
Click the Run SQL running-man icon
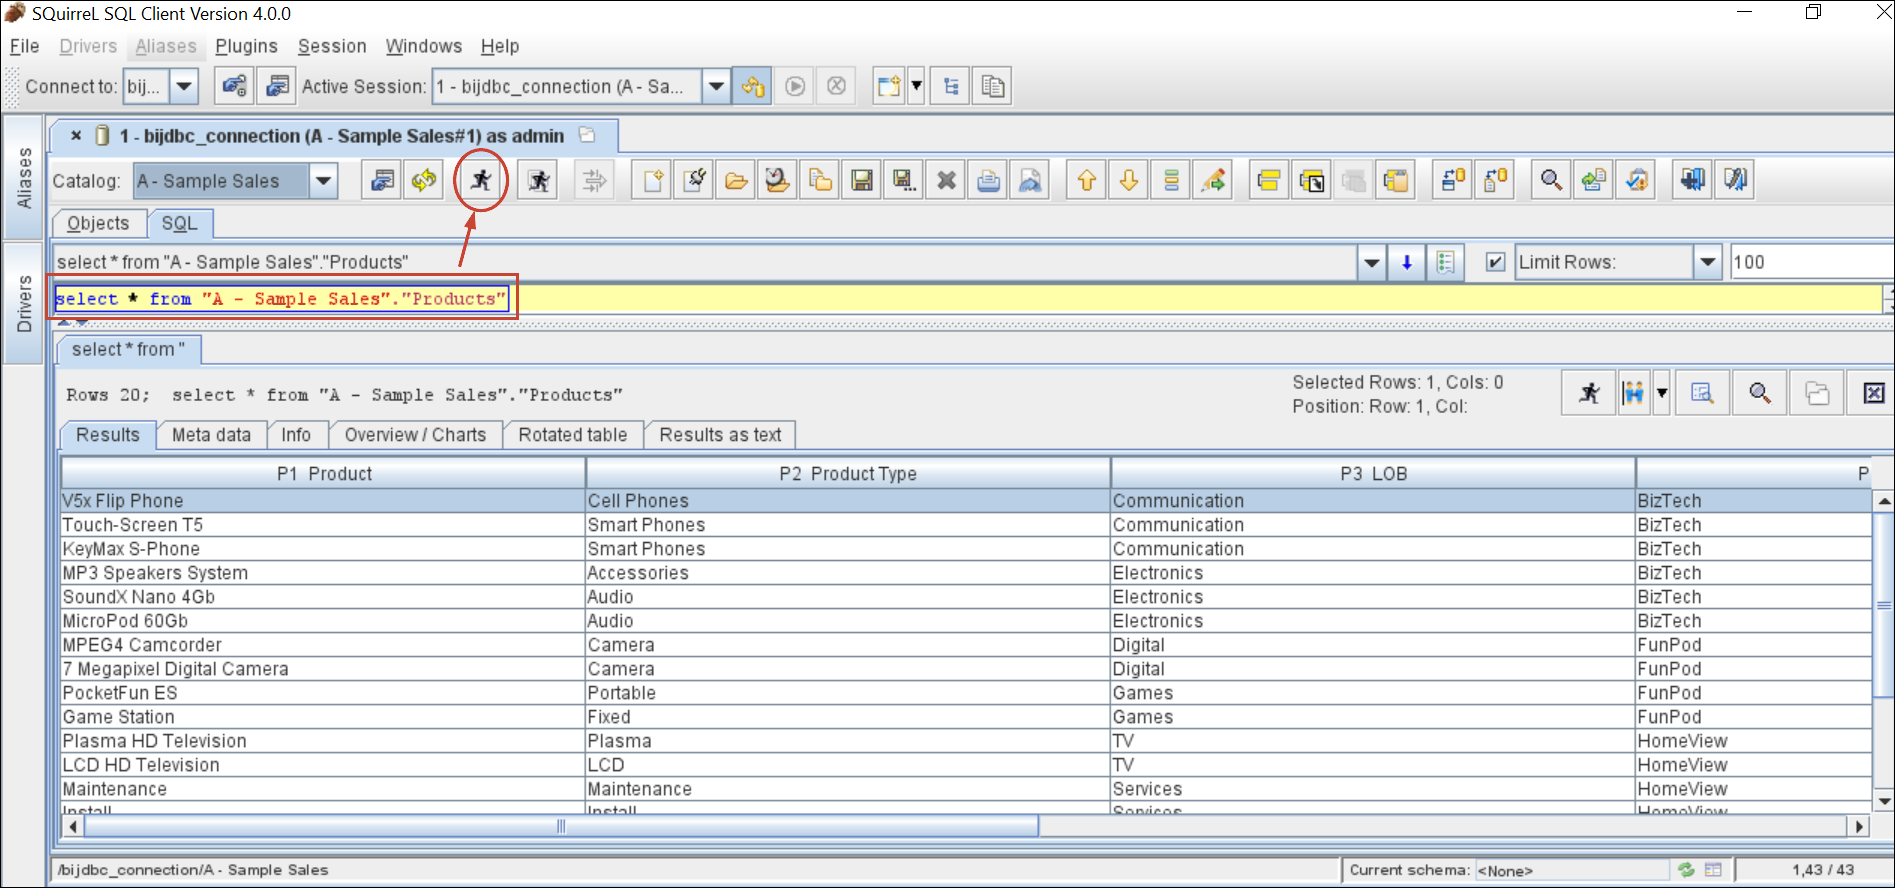coord(481,181)
